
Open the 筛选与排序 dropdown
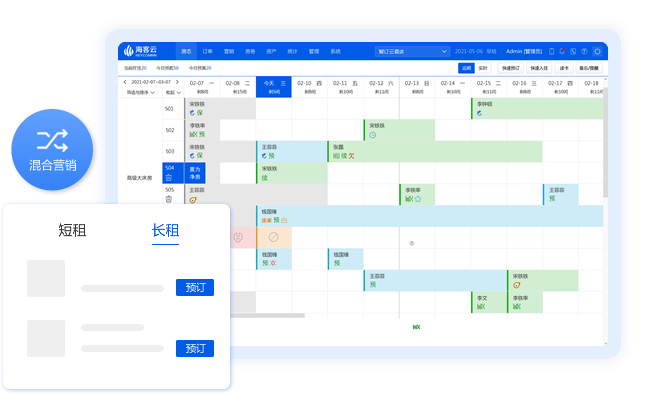coord(141,92)
